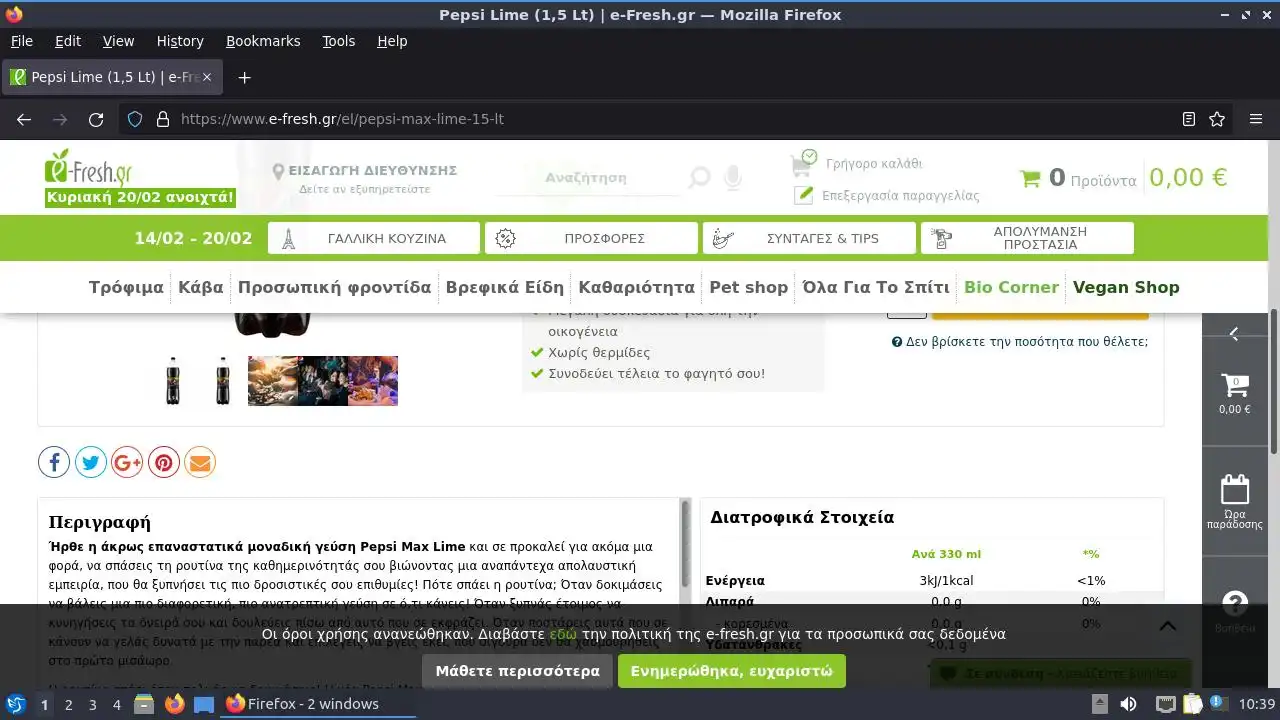This screenshot has width=1280, height=720.
Task: Toggle reader view icon
Action: click(x=1189, y=119)
